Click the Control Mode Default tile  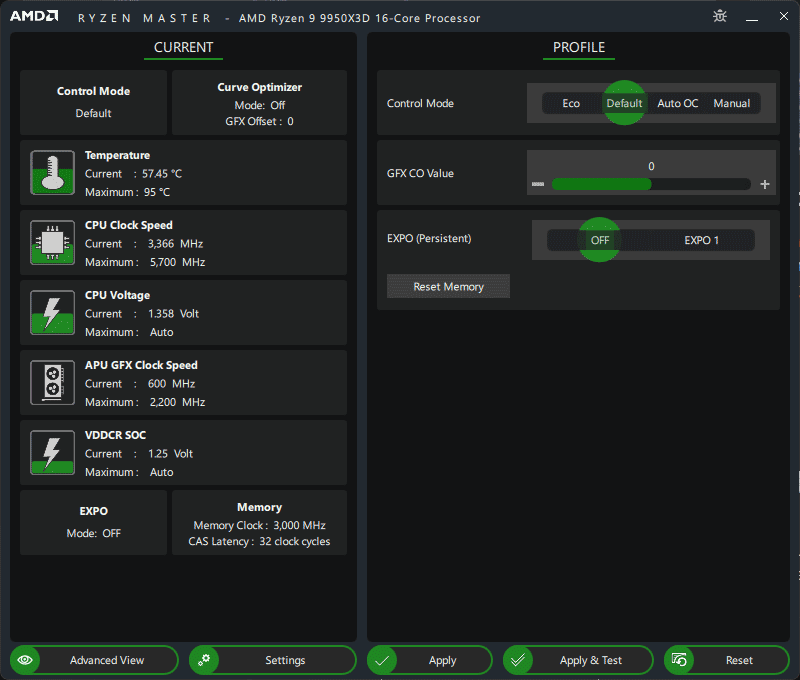[x=93, y=102]
